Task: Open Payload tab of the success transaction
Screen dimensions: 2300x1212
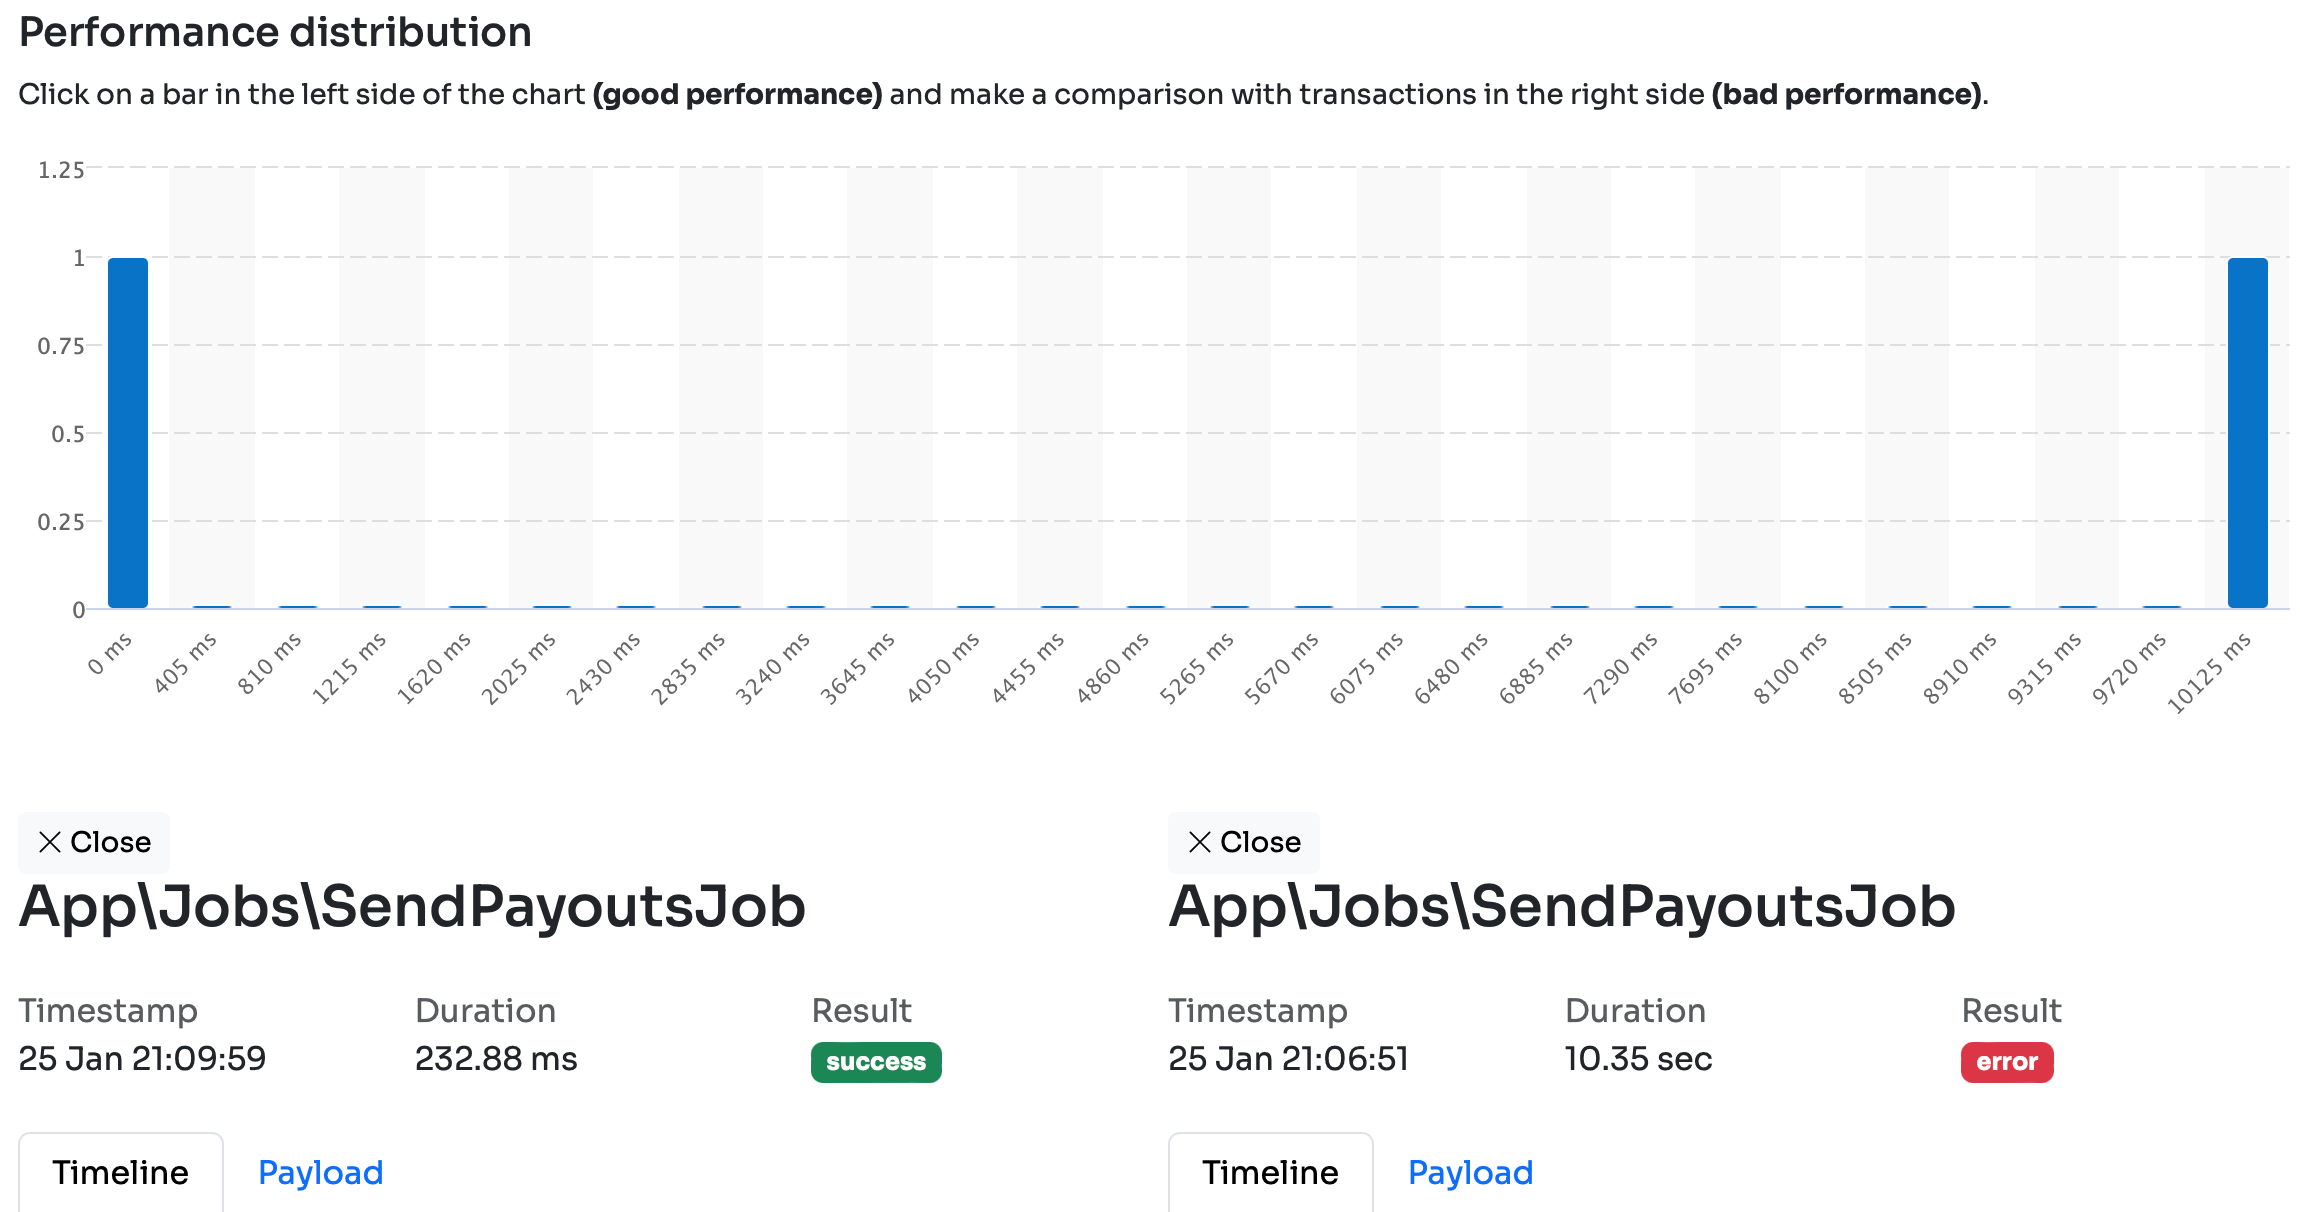Action: tap(321, 1172)
